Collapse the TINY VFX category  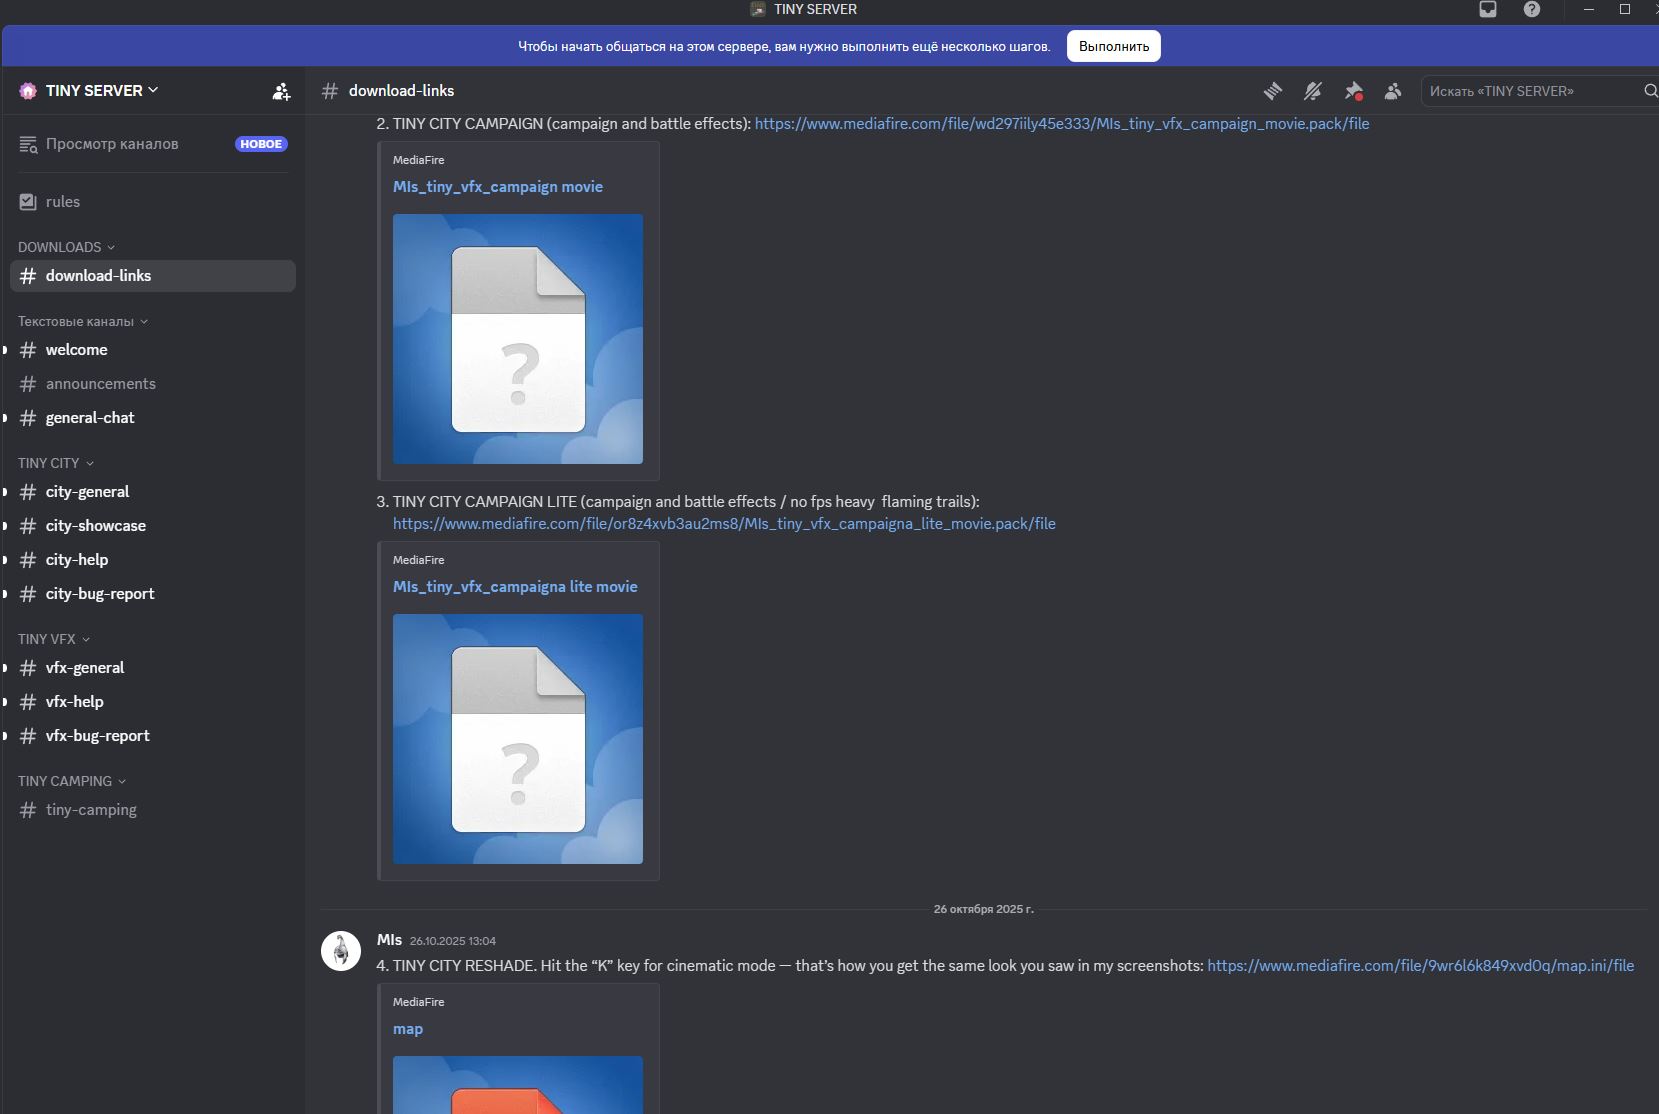pos(54,639)
